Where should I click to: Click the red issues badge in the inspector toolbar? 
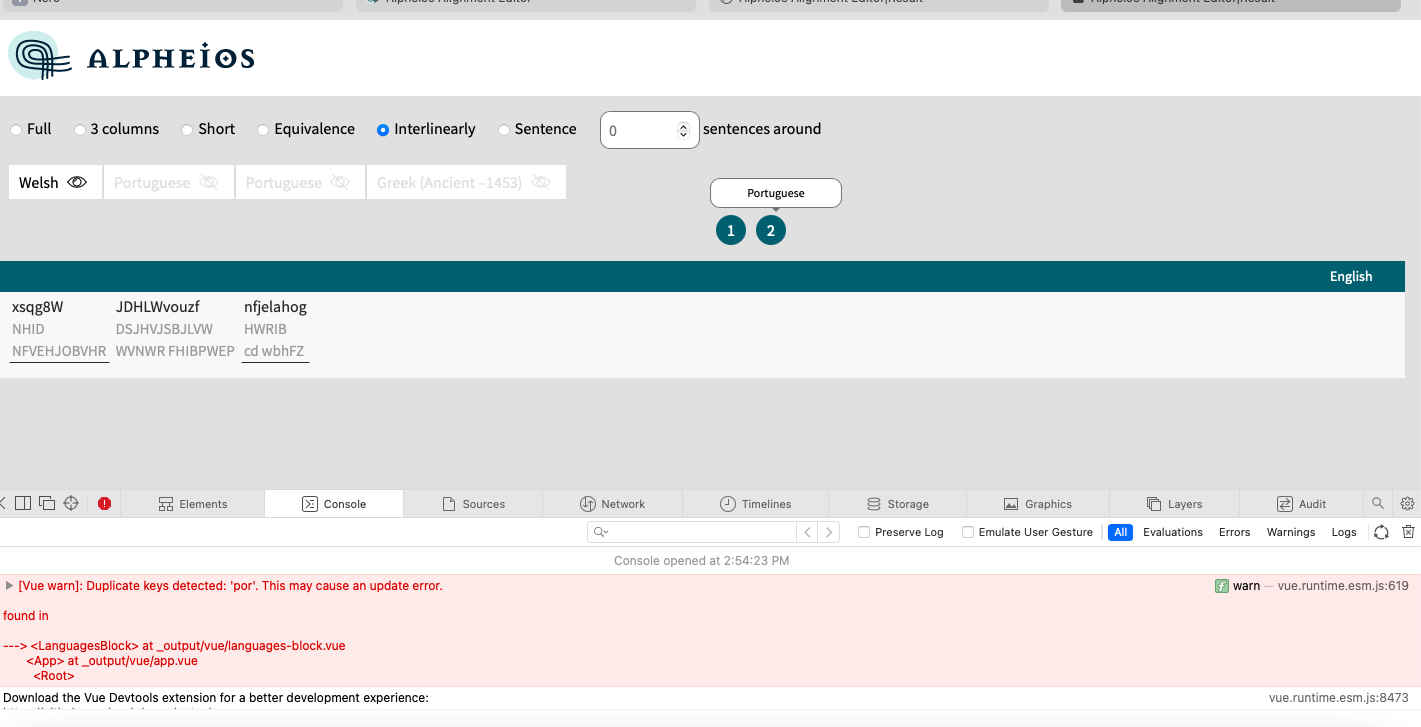tap(104, 503)
